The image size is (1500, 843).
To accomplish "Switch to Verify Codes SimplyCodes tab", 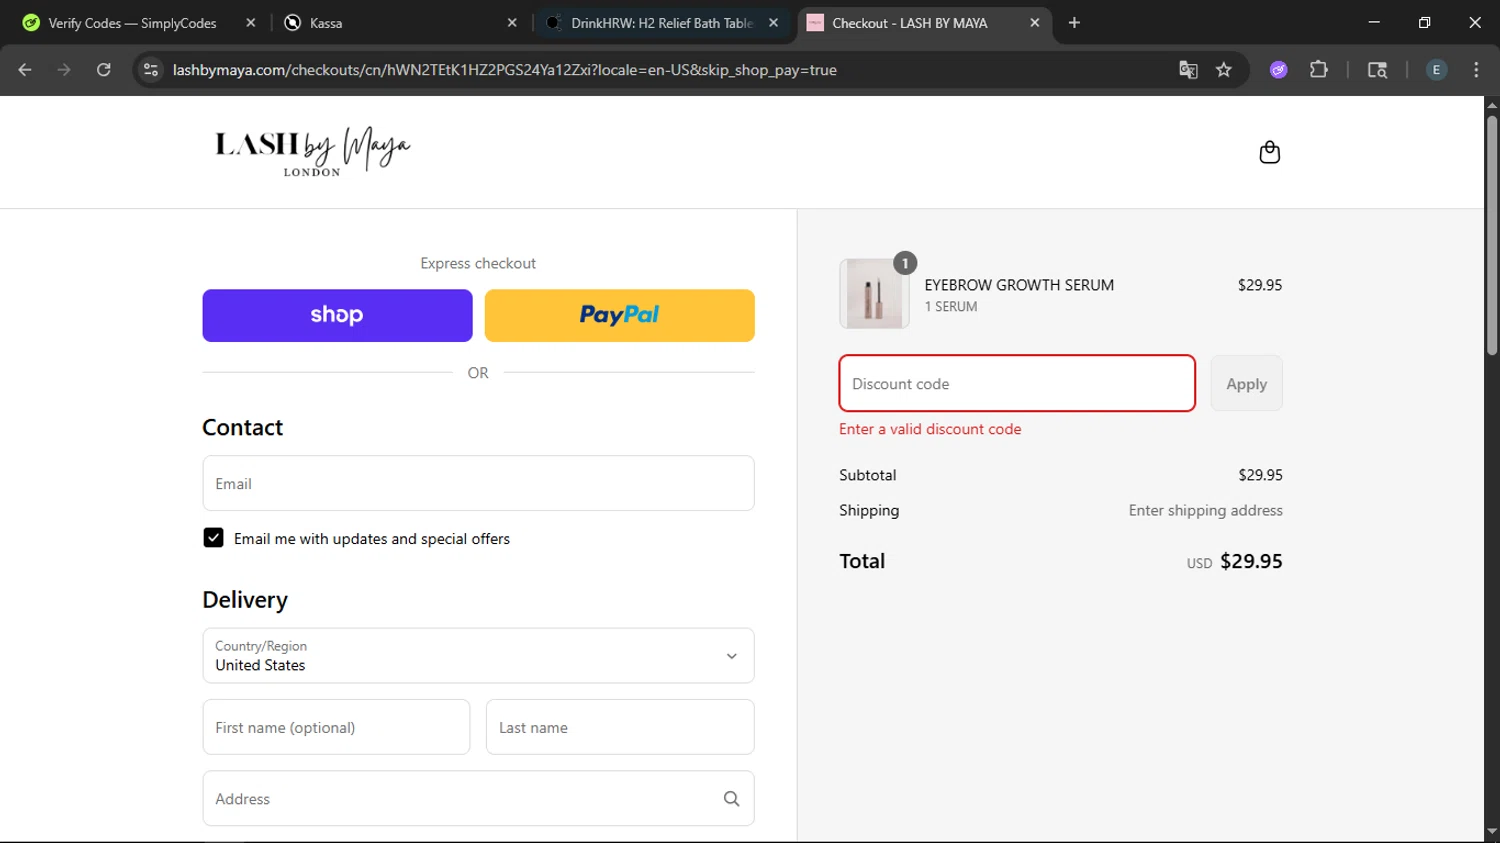I will click(x=132, y=23).
